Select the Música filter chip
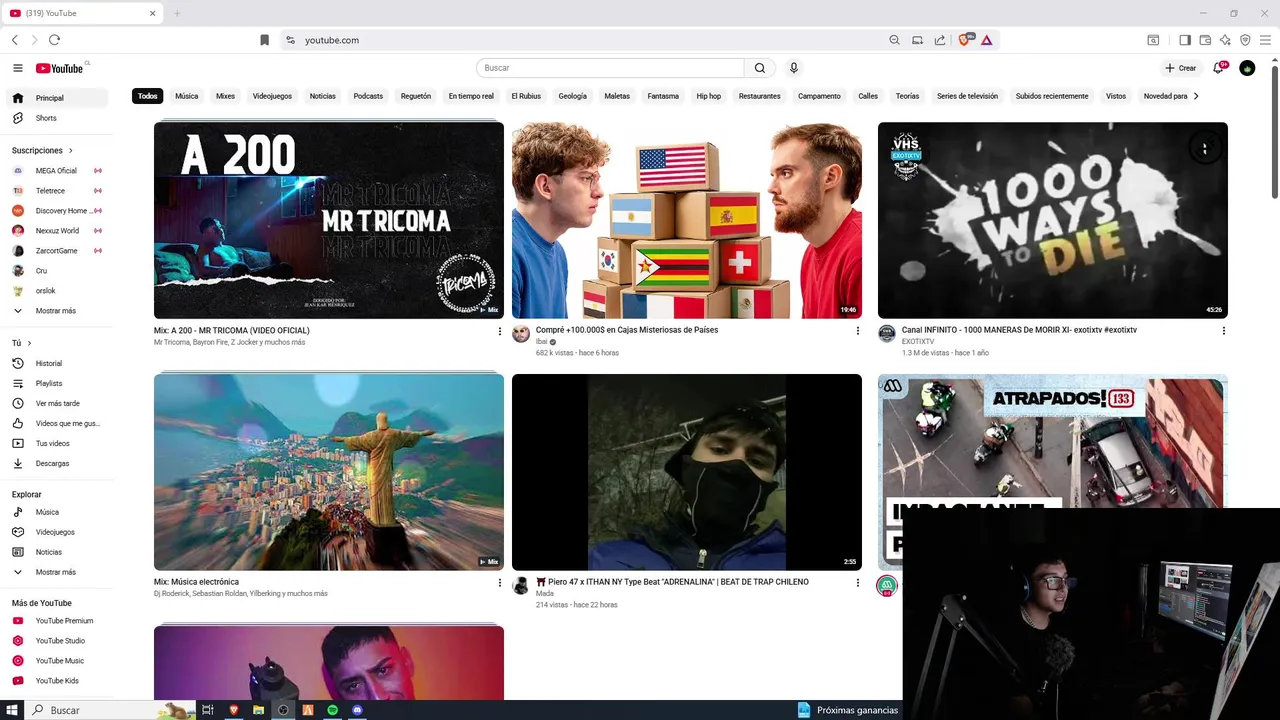Viewport: 1280px width, 720px height. pyautogui.click(x=187, y=96)
